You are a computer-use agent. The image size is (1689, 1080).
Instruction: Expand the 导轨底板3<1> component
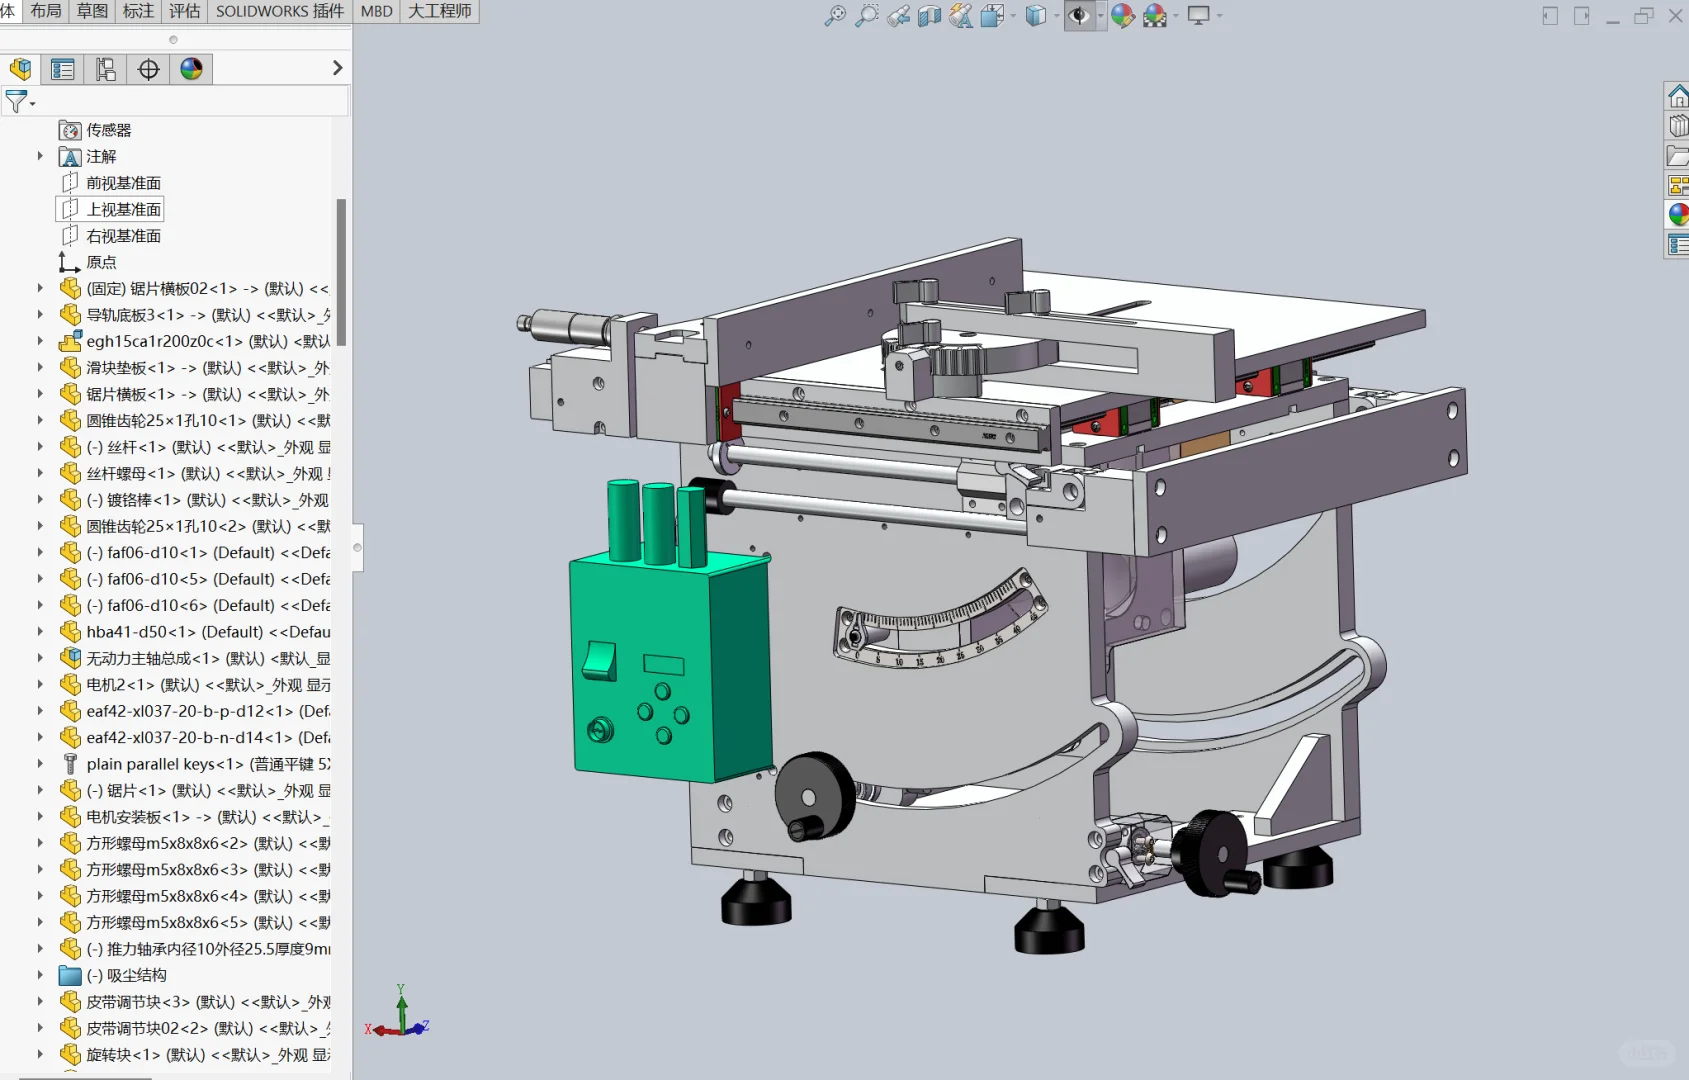point(40,315)
